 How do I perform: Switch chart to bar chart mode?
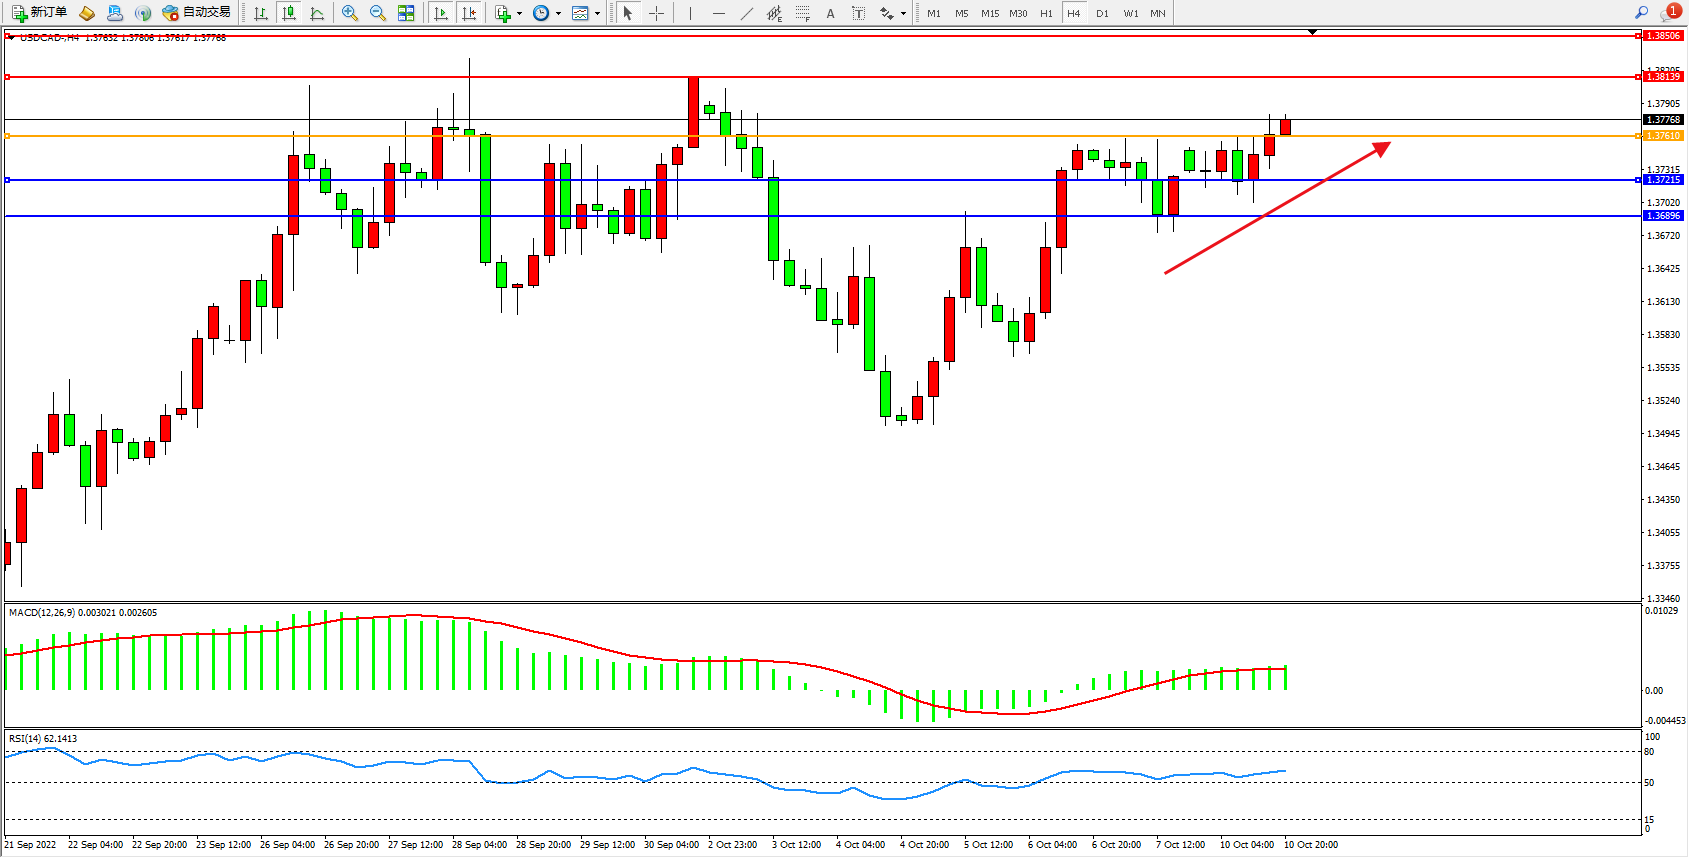pyautogui.click(x=261, y=13)
